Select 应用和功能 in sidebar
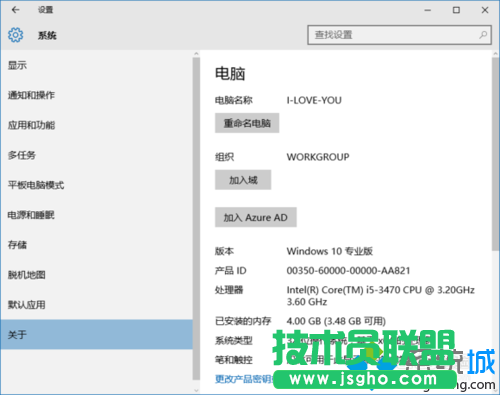The width and height of the screenshot is (500, 395). point(96,125)
